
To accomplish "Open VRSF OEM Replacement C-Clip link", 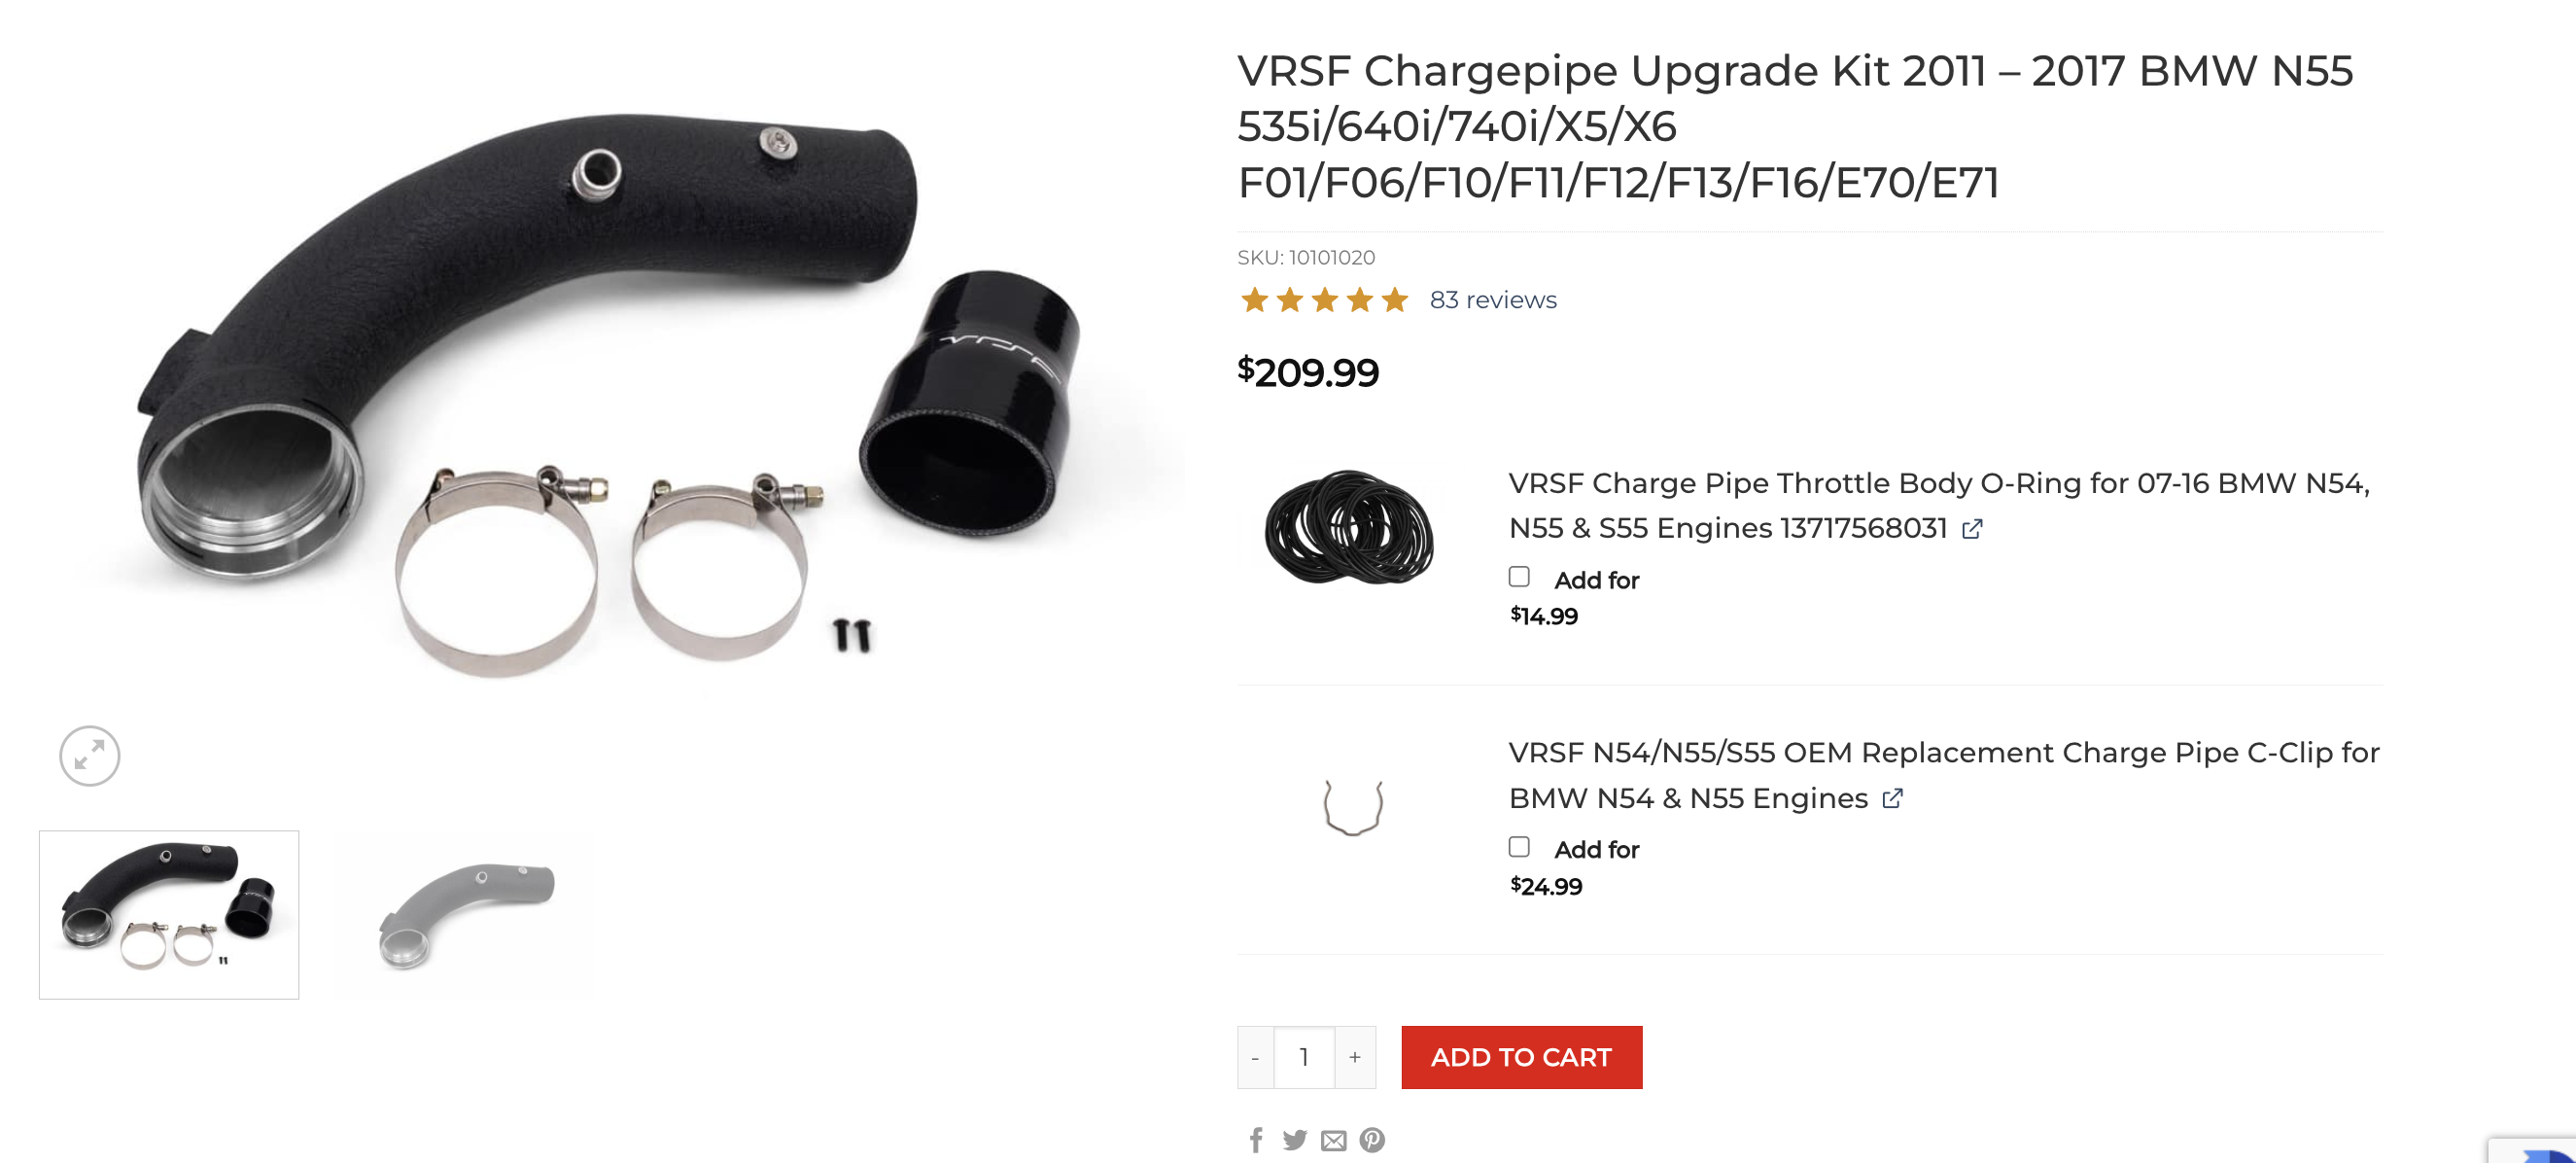I will (1943, 775).
